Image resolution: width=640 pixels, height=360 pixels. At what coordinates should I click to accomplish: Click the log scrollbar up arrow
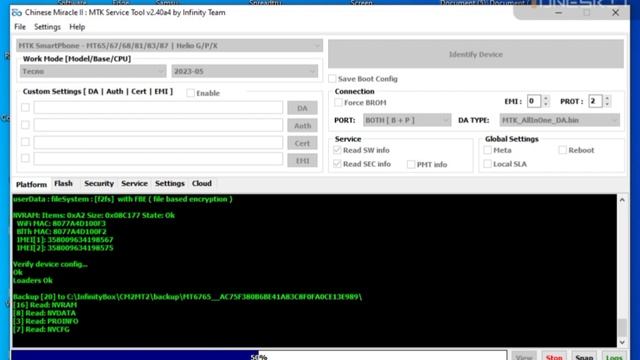[622, 200]
